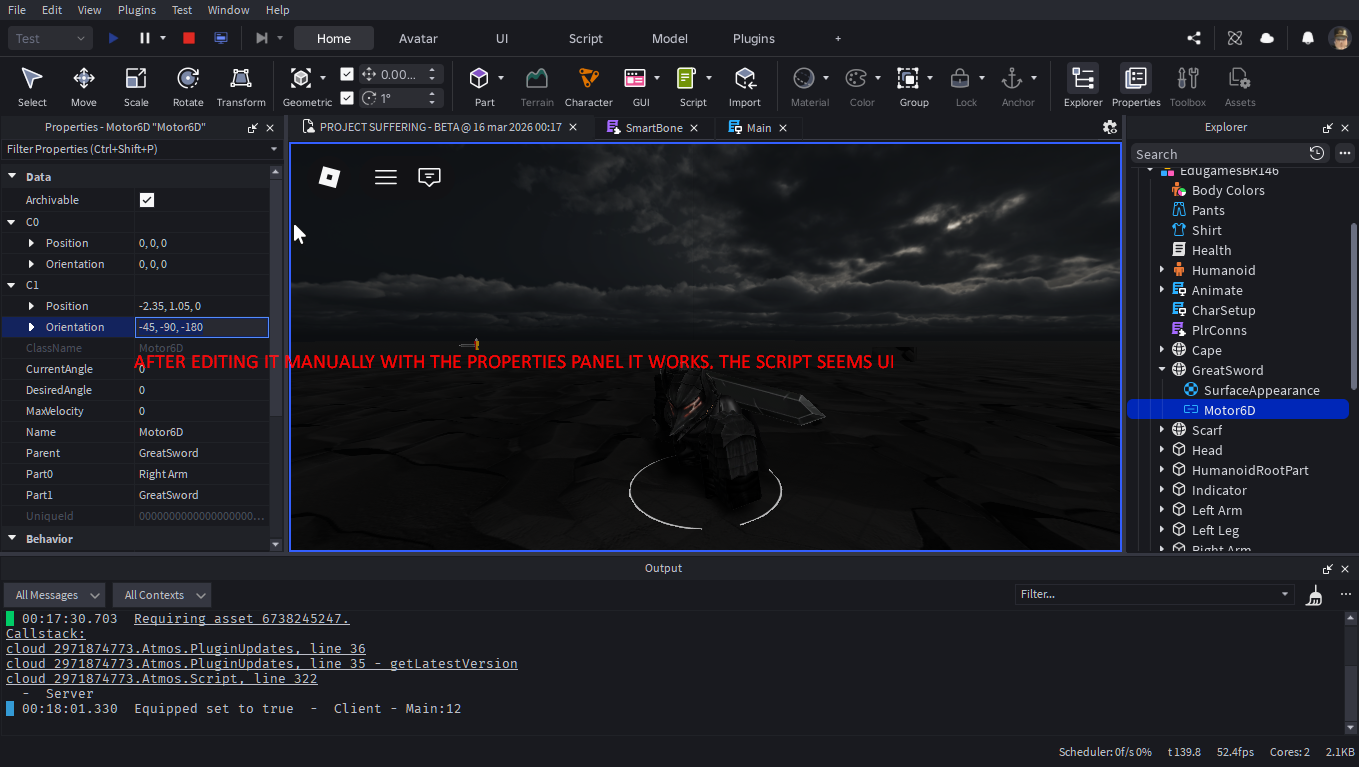The image size is (1359, 767).
Task: Select SurfaceAppearance in Explorer
Action: tap(1250, 390)
